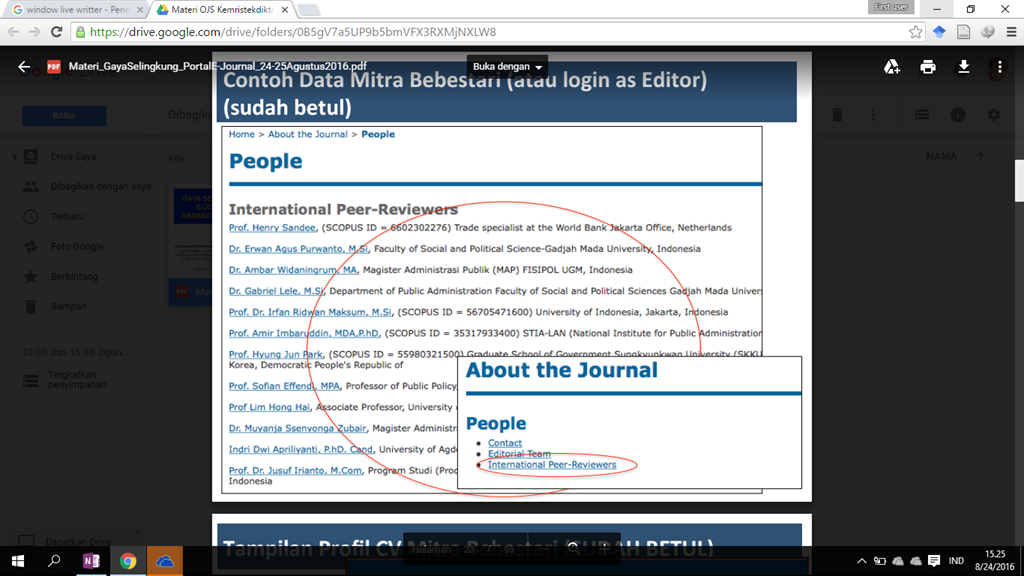
Task: Open Drive settings gear behind the preview
Action: [993, 115]
